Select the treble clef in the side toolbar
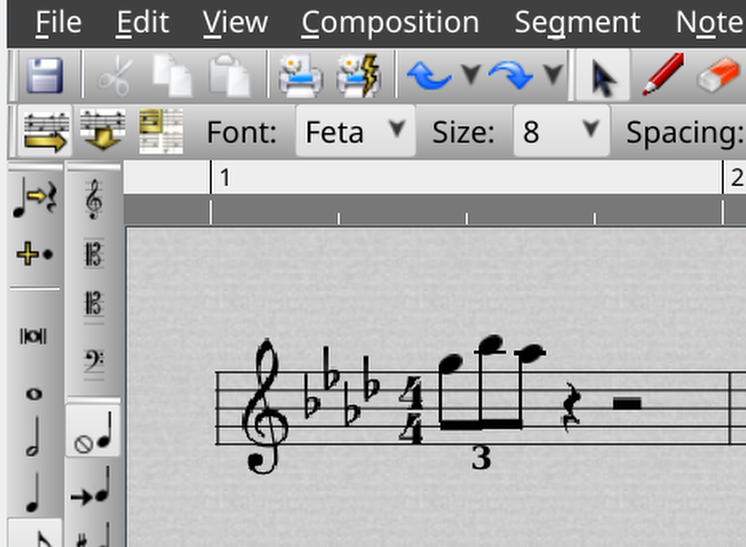This screenshot has height=547, width=746. click(x=94, y=200)
